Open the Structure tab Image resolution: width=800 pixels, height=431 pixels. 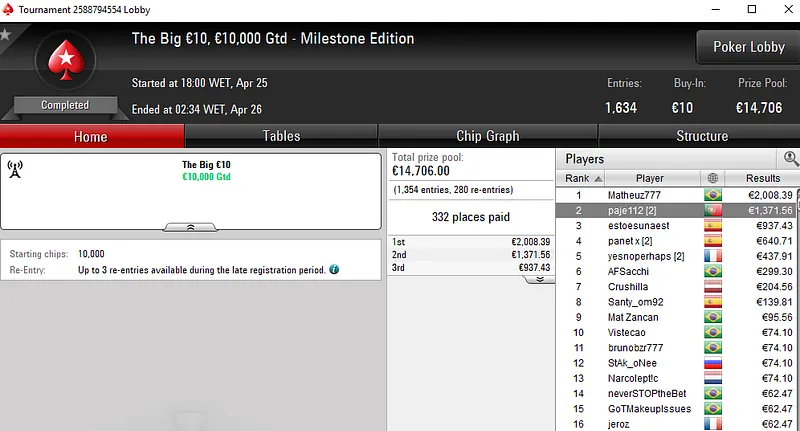pos(702,136)
